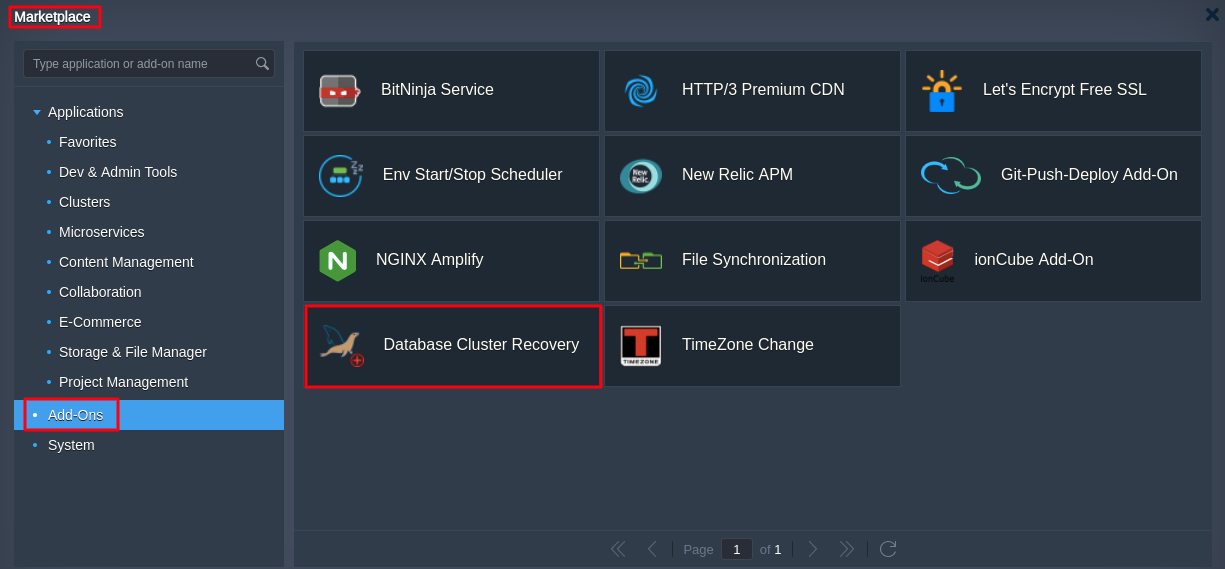Go to the next page
The width and height of the screenshot is (1225, 569).
click(813, 549)
